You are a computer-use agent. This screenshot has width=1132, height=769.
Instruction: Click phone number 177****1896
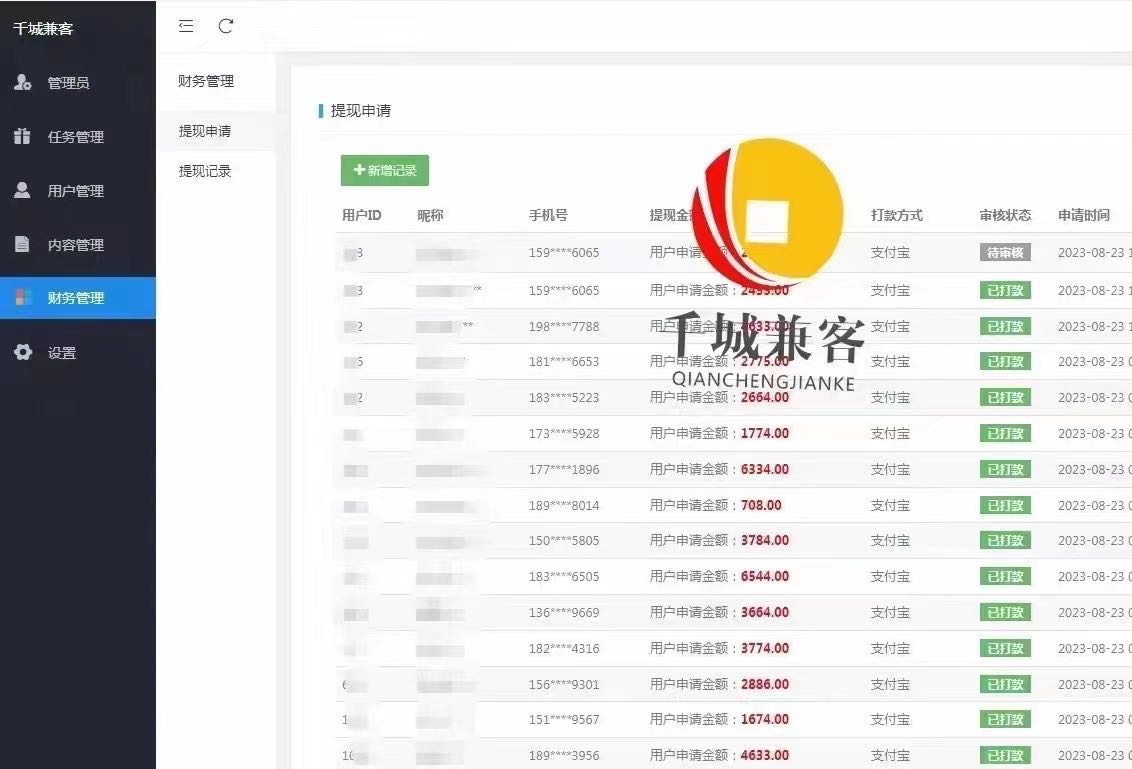[564, 470]
